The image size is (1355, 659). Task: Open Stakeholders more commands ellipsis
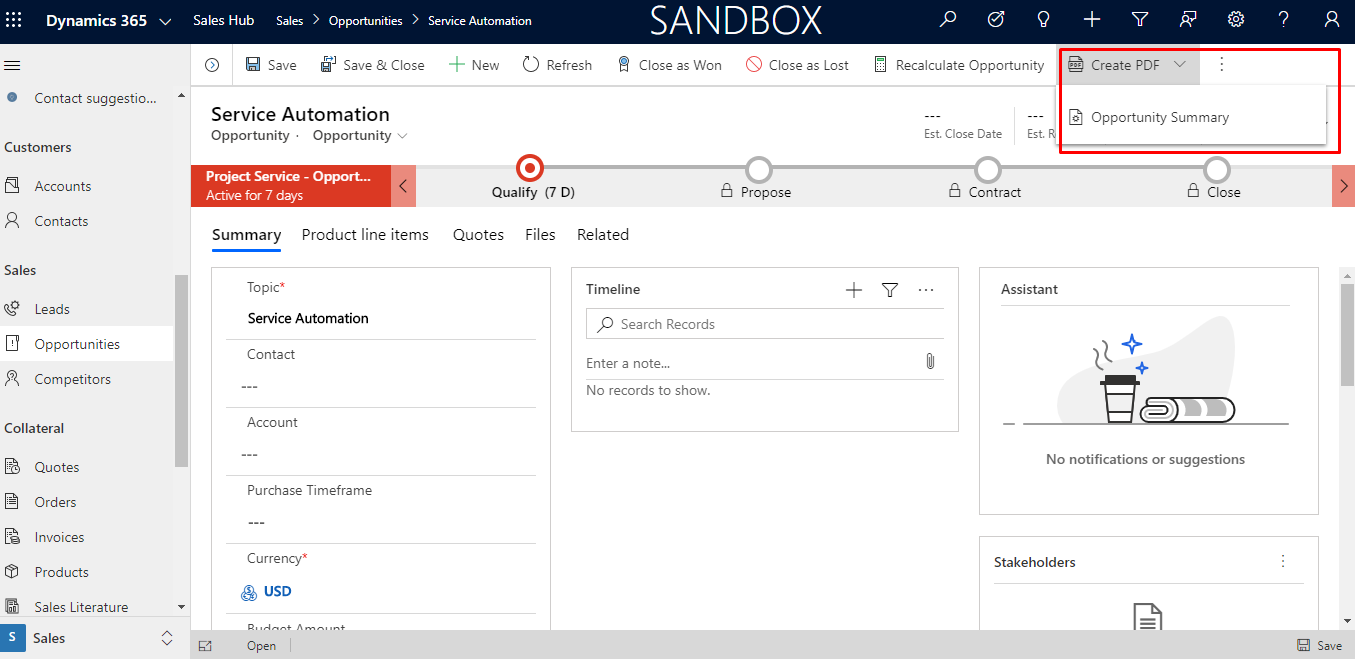pos(1284,561)
